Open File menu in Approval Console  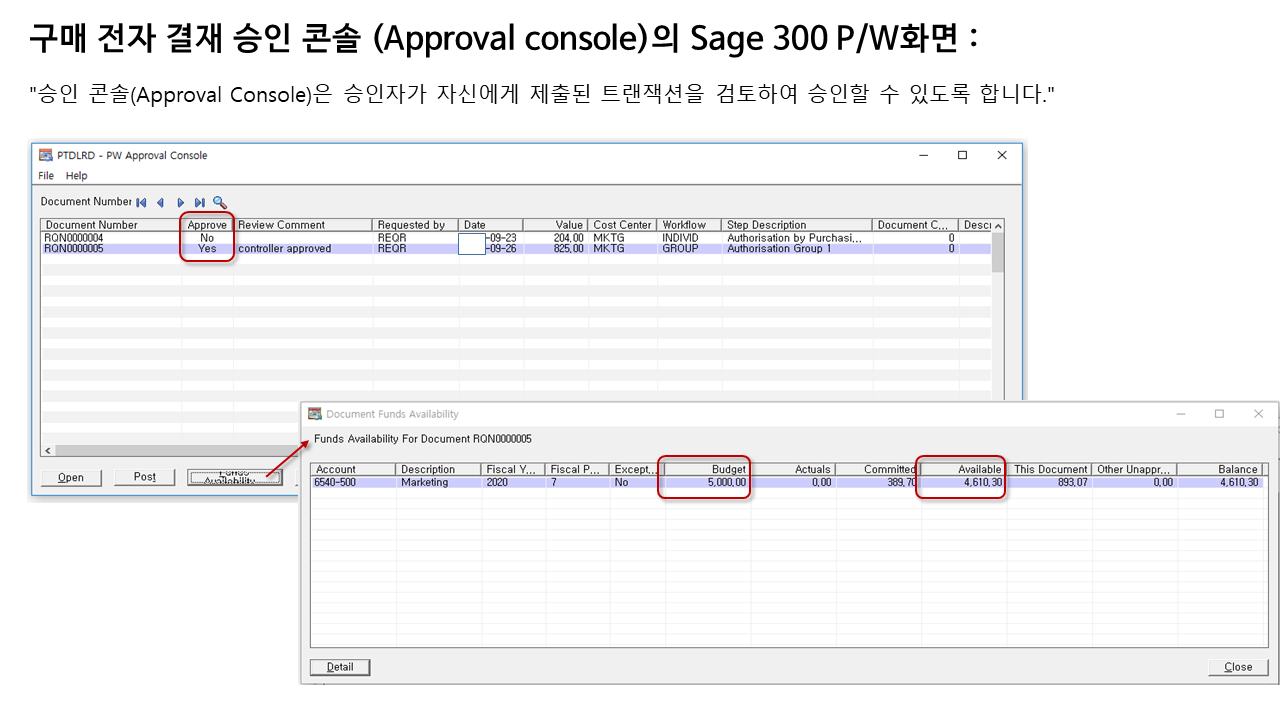(x=46, y=176)
